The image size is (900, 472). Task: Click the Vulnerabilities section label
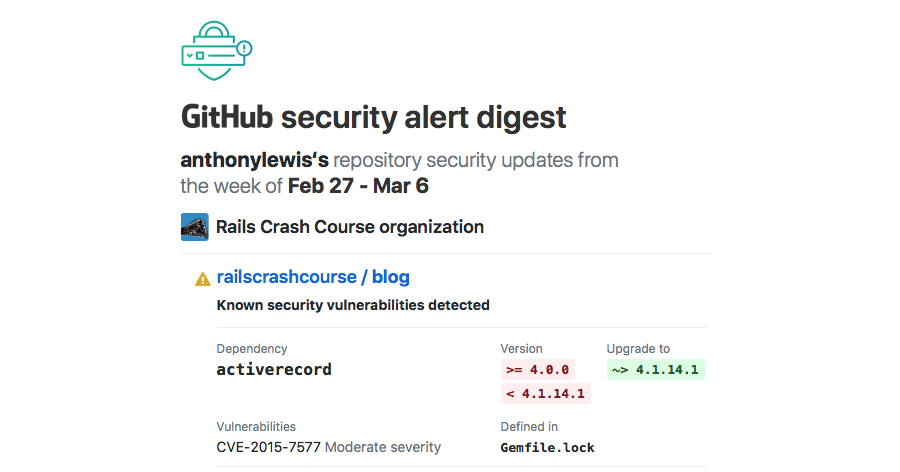point(256,427)
